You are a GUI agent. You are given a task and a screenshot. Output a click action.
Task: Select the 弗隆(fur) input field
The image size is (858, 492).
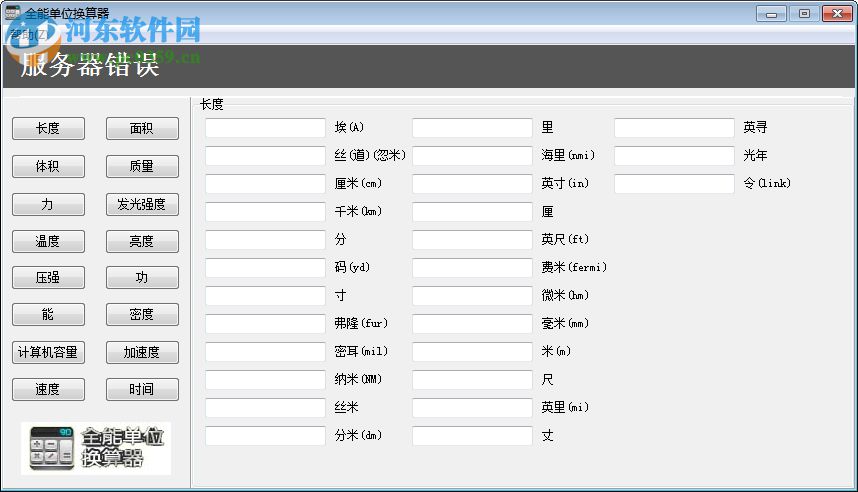[265, 323]
